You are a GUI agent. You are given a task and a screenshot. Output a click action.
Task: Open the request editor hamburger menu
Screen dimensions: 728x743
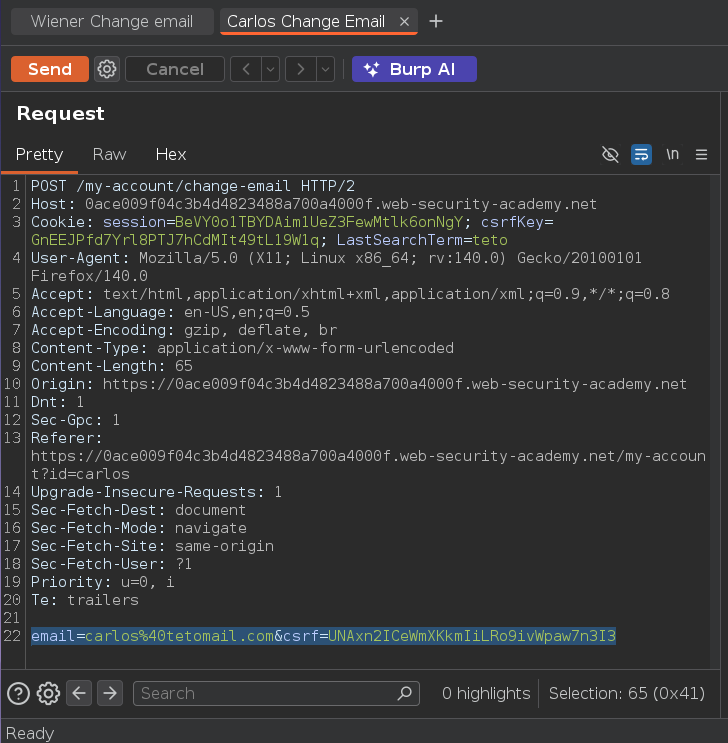pos(701,154)
